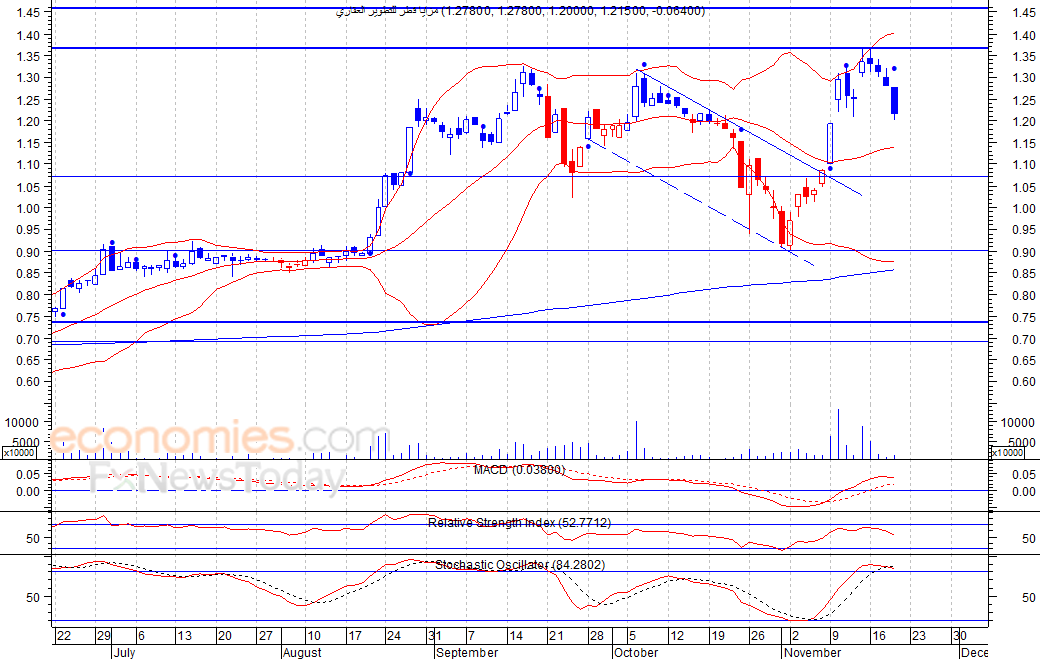Select 0.90 on the right price axis
The image size is (1040, 659).
click(1023, 253)
